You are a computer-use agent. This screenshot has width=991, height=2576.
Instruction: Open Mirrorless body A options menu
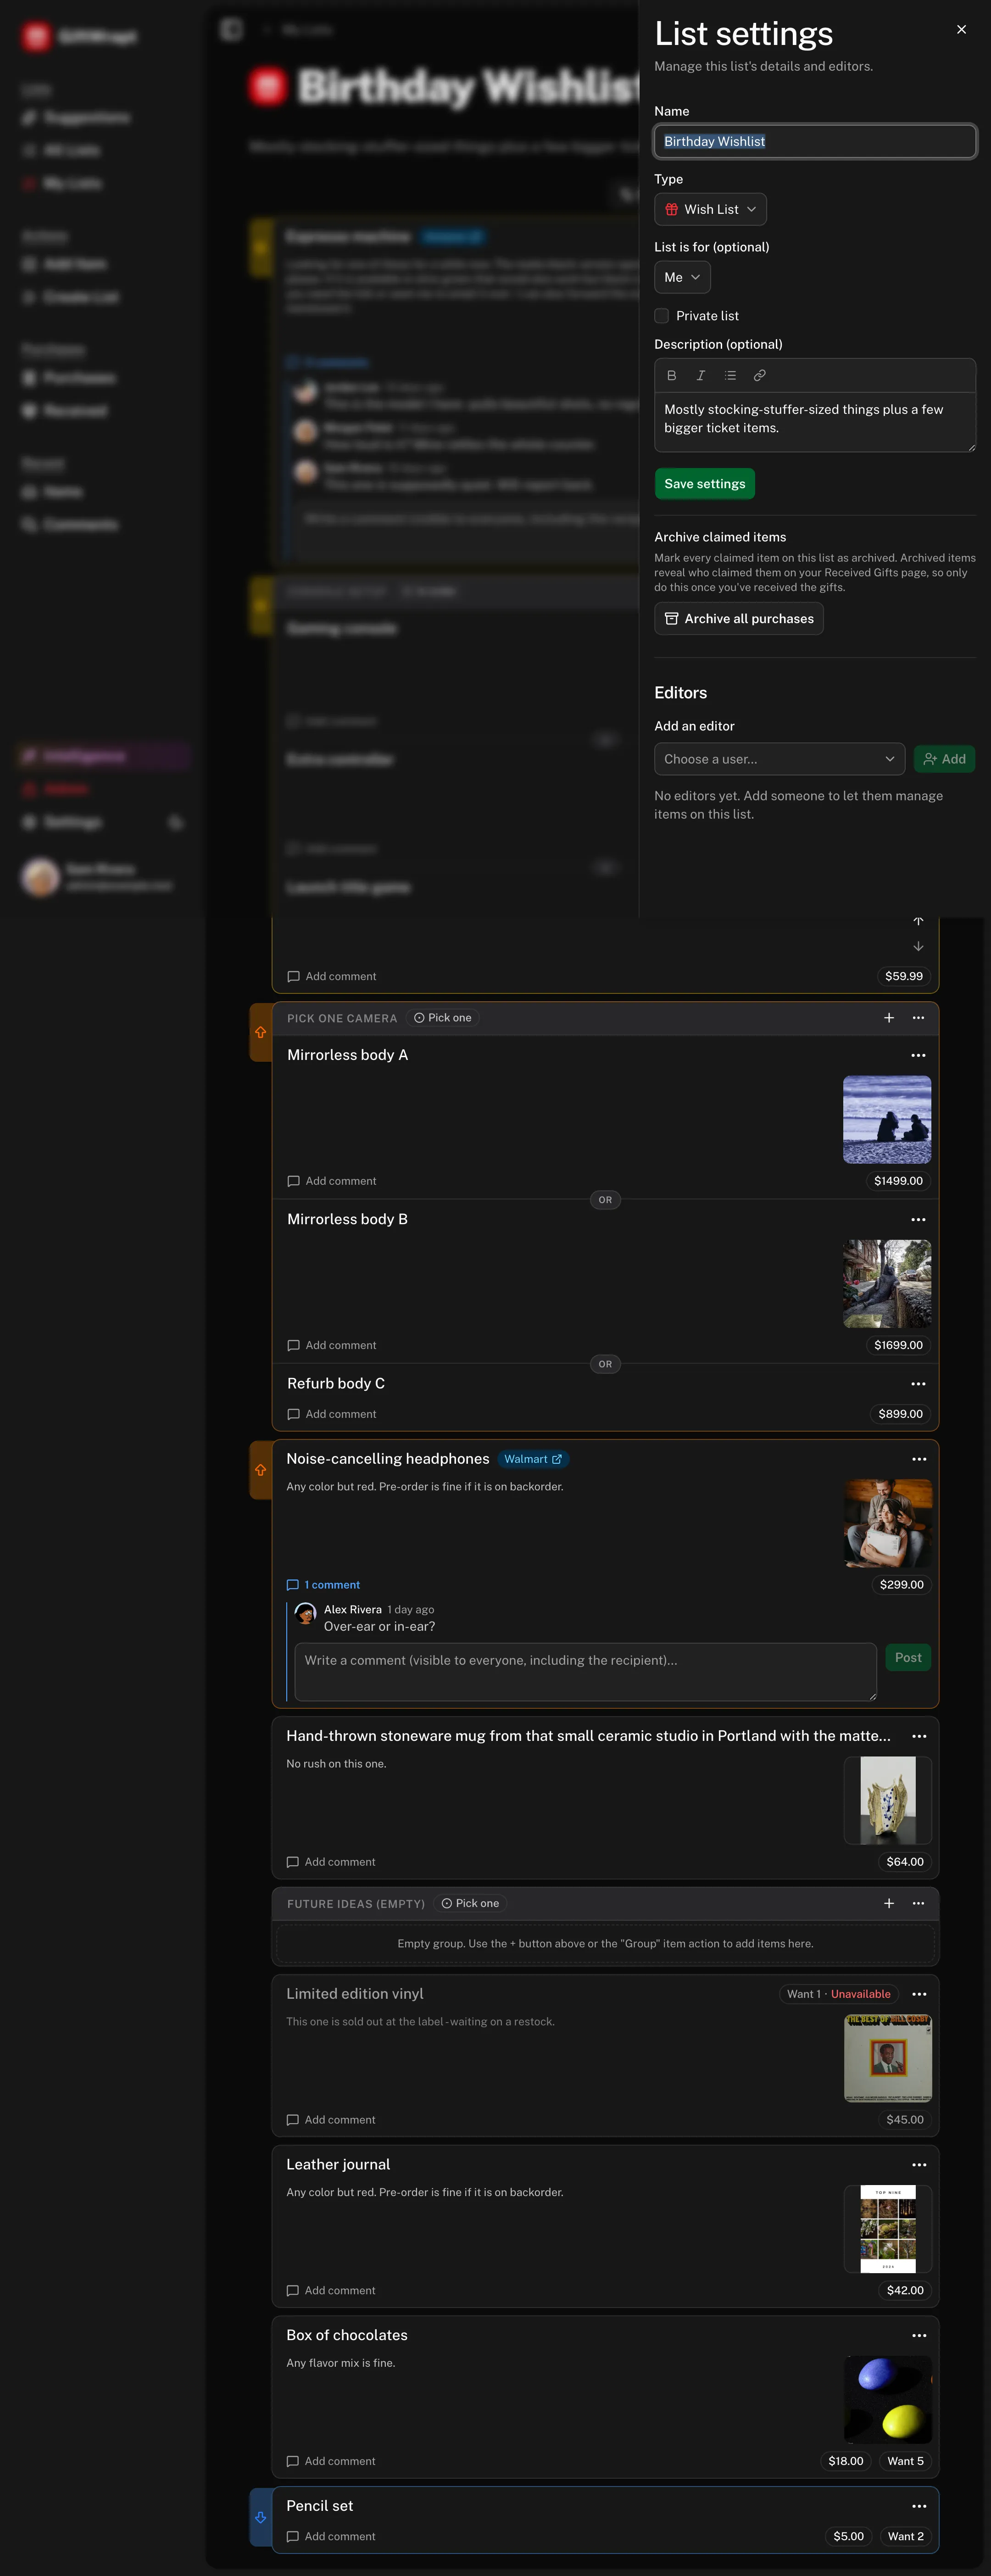point(918,1055)
